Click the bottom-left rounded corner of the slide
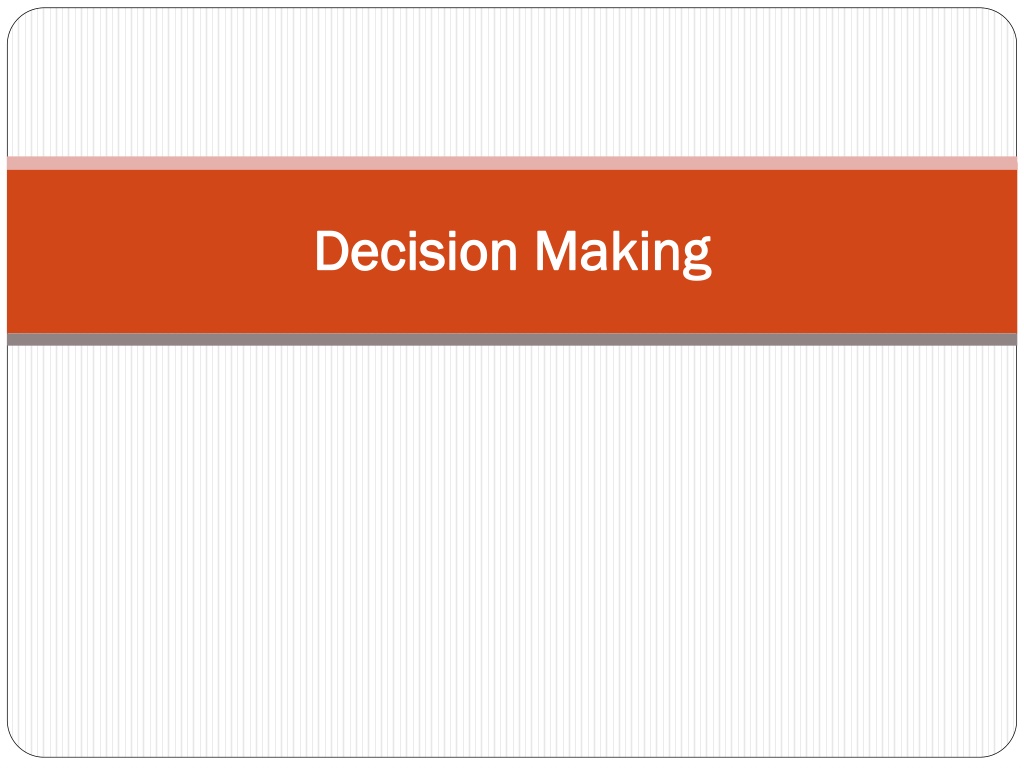This screenshot has height=768, width=1024. pos(18,746)
